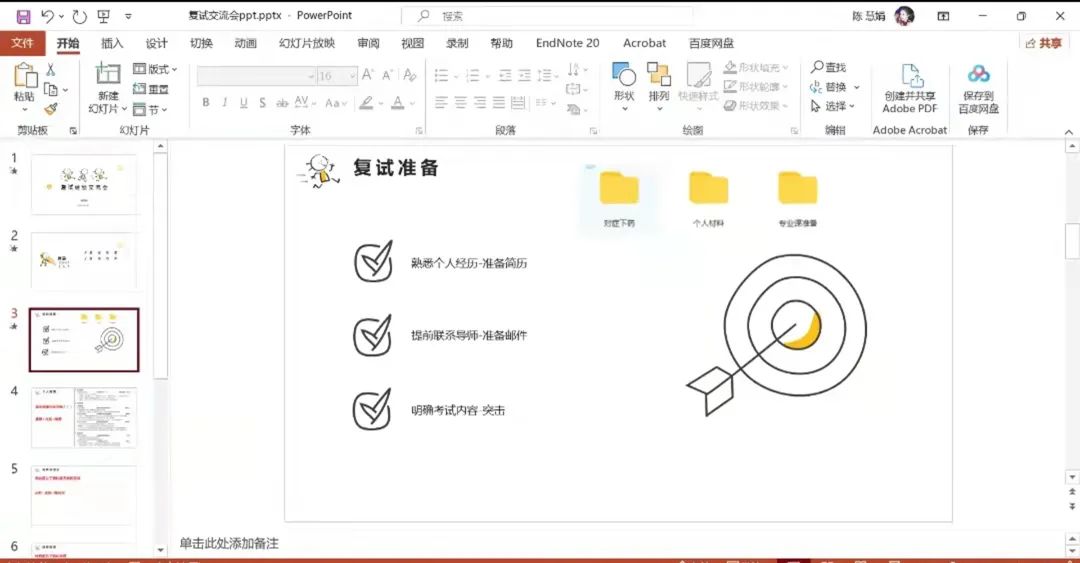The height and width of the screenshot is (563, 1080).
Task: Align text left
Action: [442, 103]
